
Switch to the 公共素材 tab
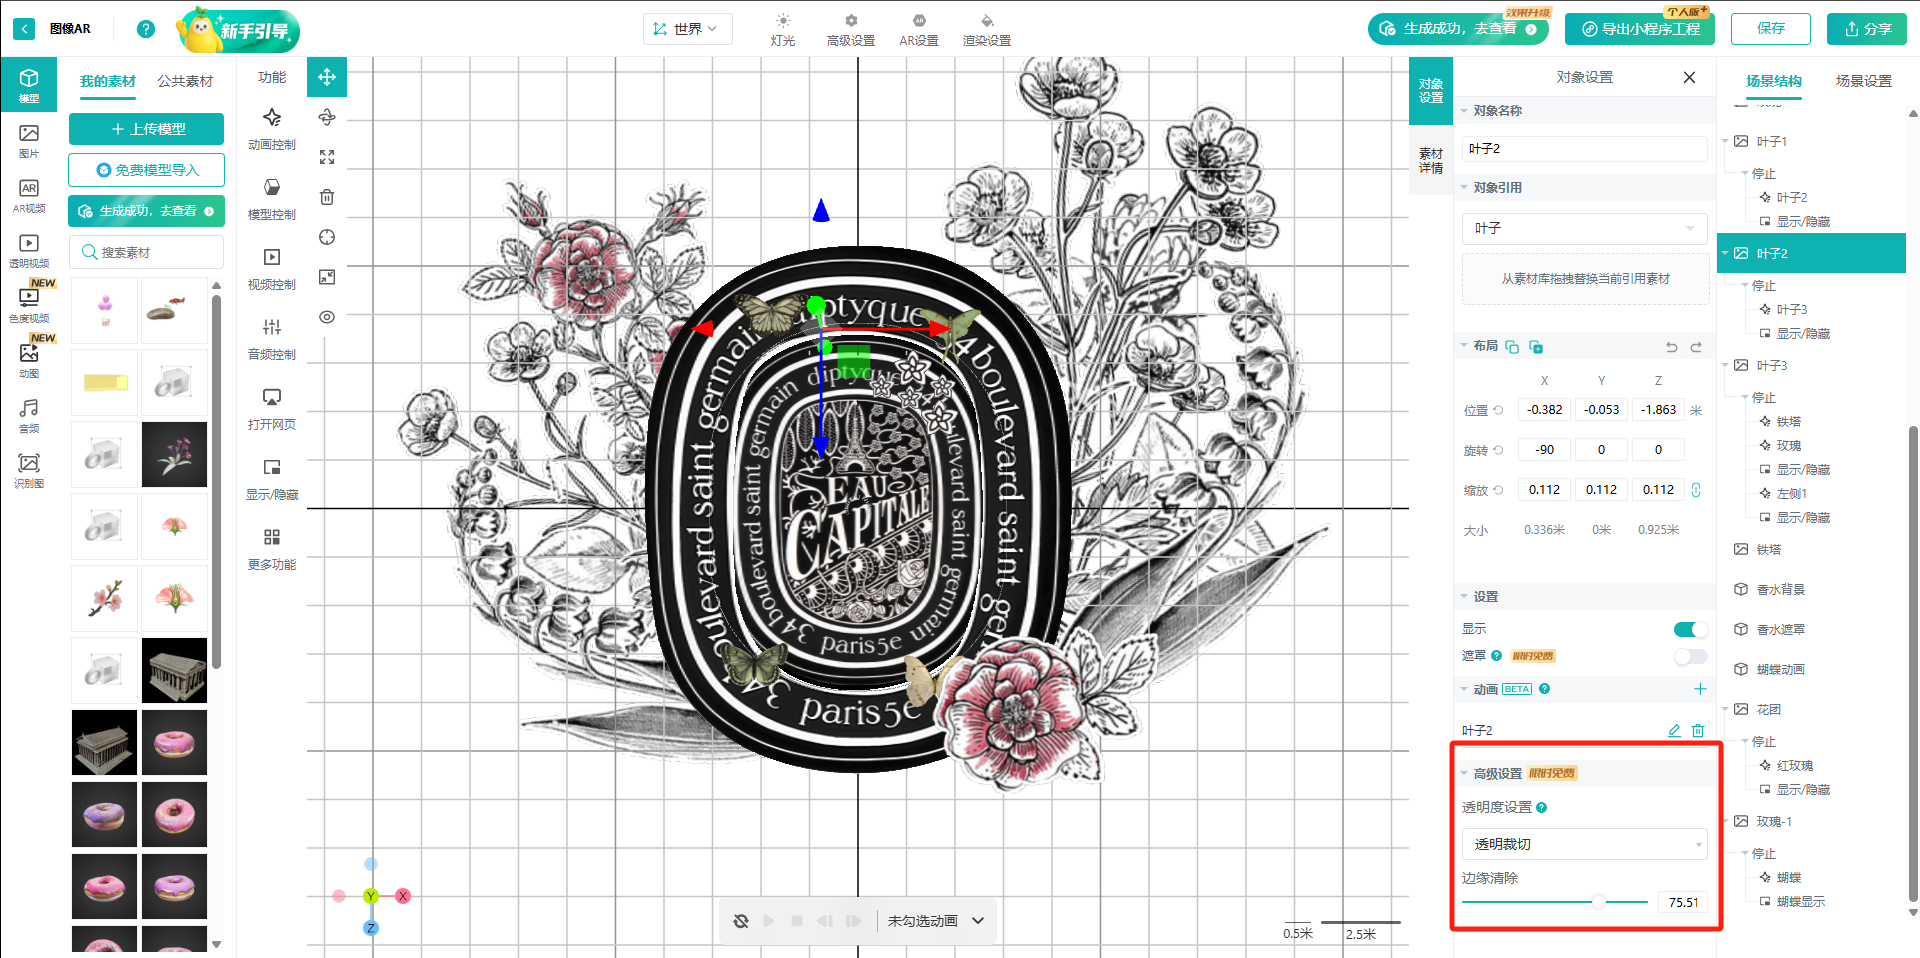click(185, 81)
